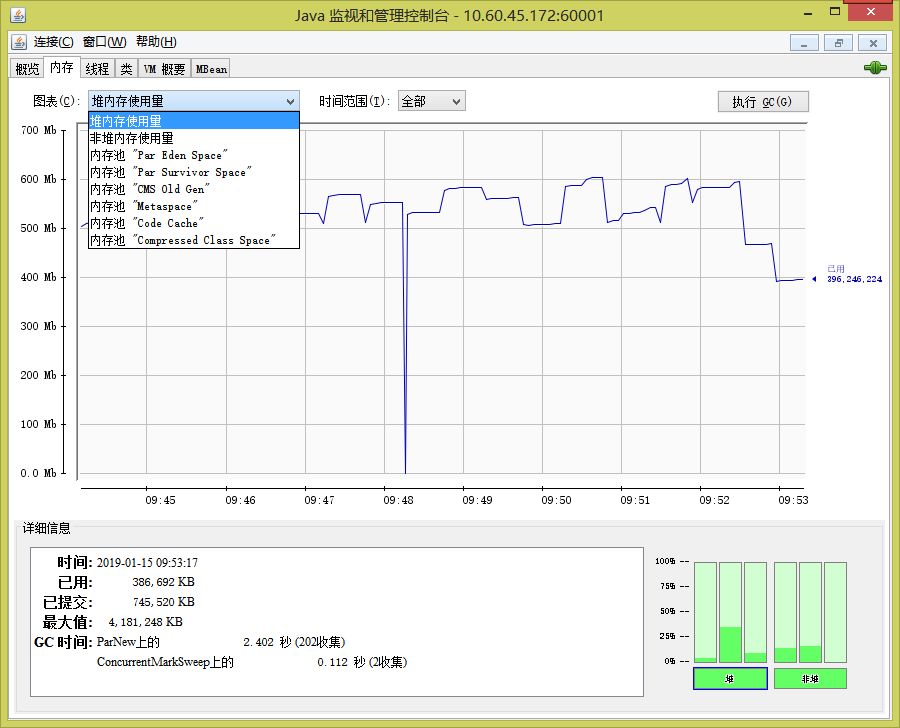Switch to the 内存 tab

tap(62, 68)
